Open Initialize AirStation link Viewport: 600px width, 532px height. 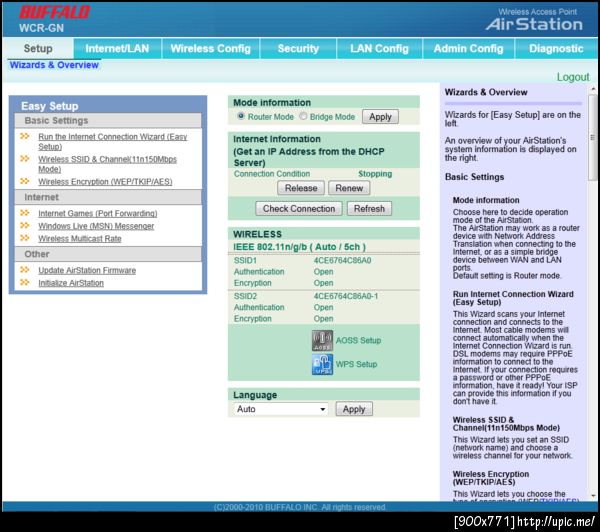pyautogui.click(x=71, y=283)
